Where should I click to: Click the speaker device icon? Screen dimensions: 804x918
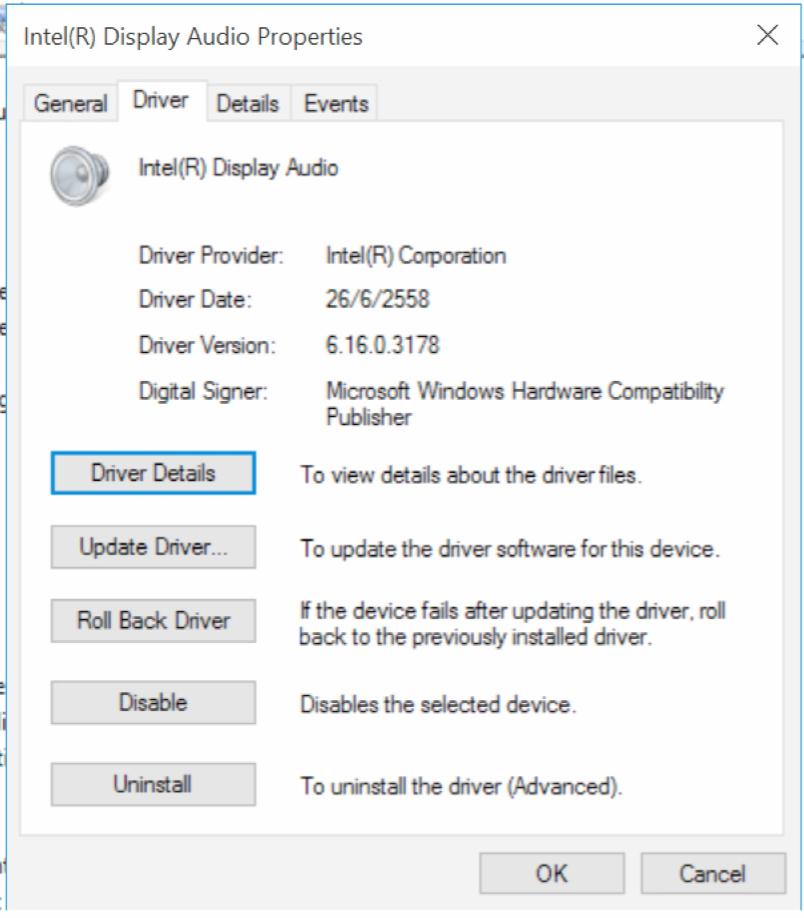point(77,174)
